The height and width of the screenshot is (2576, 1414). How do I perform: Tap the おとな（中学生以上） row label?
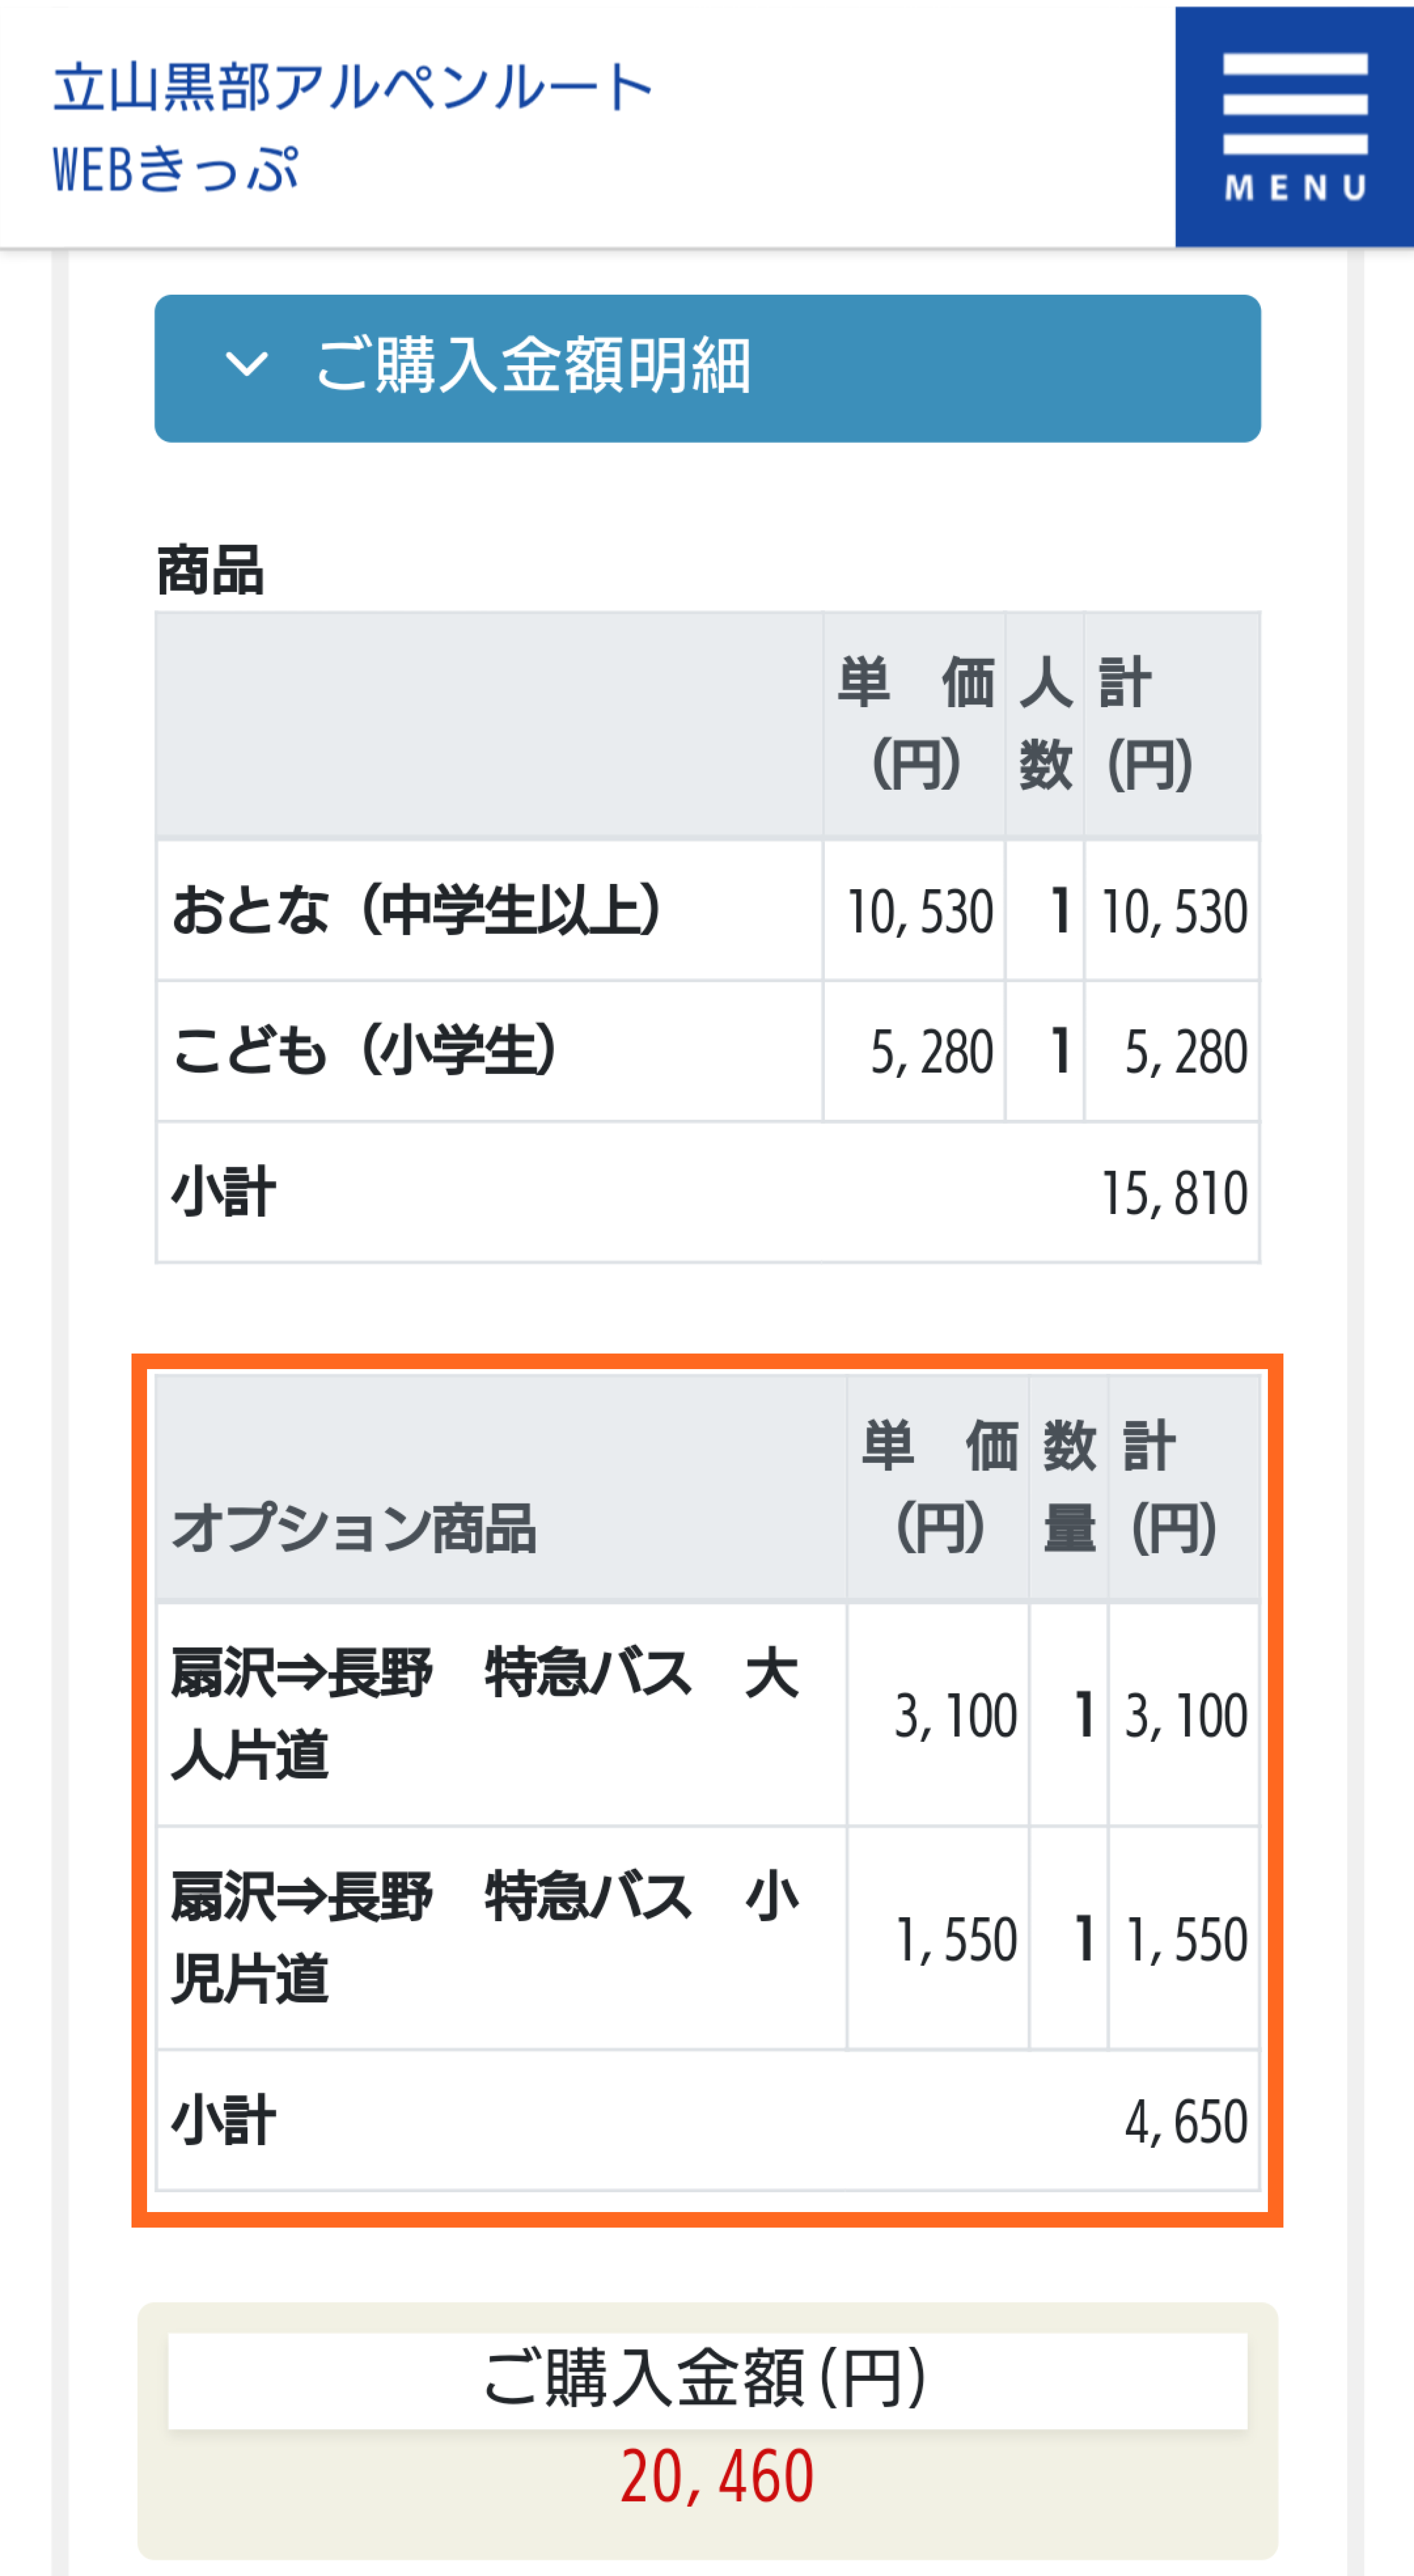click(416, 910)
